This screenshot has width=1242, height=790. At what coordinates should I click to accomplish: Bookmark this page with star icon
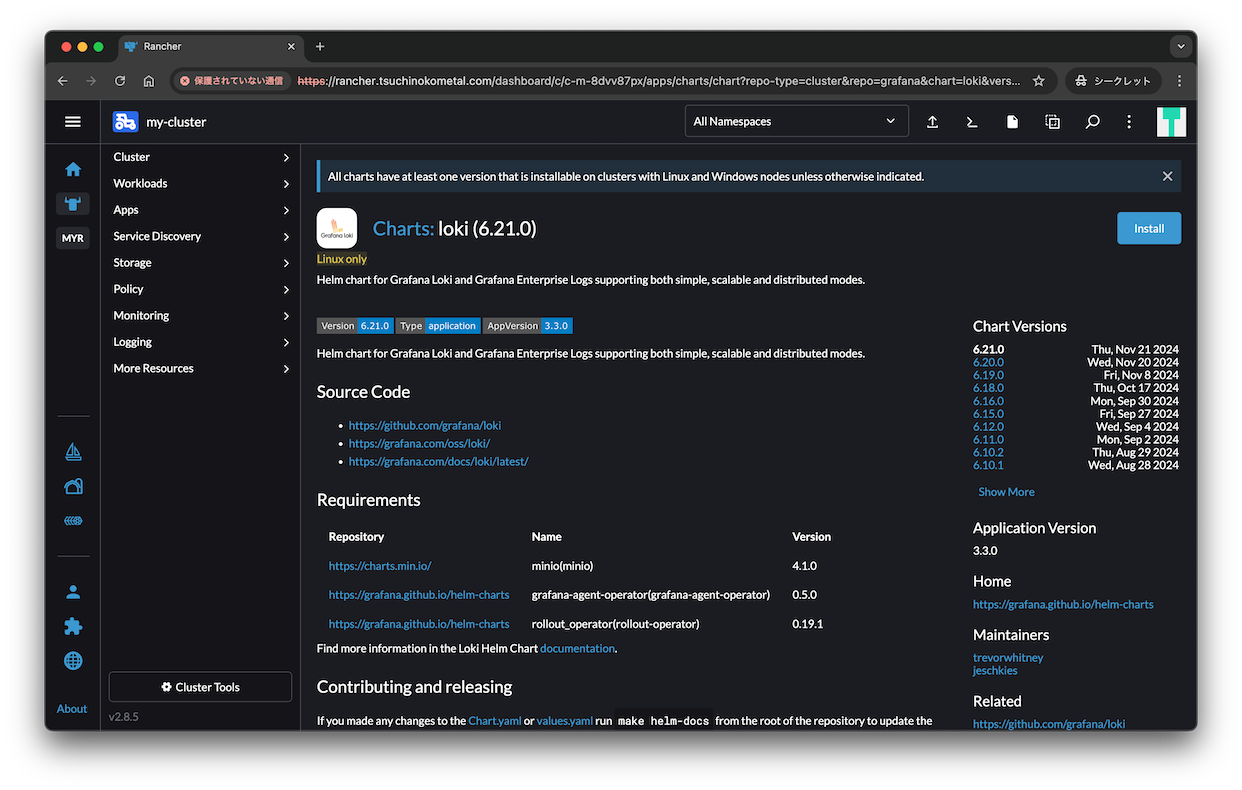point(1039,81)
